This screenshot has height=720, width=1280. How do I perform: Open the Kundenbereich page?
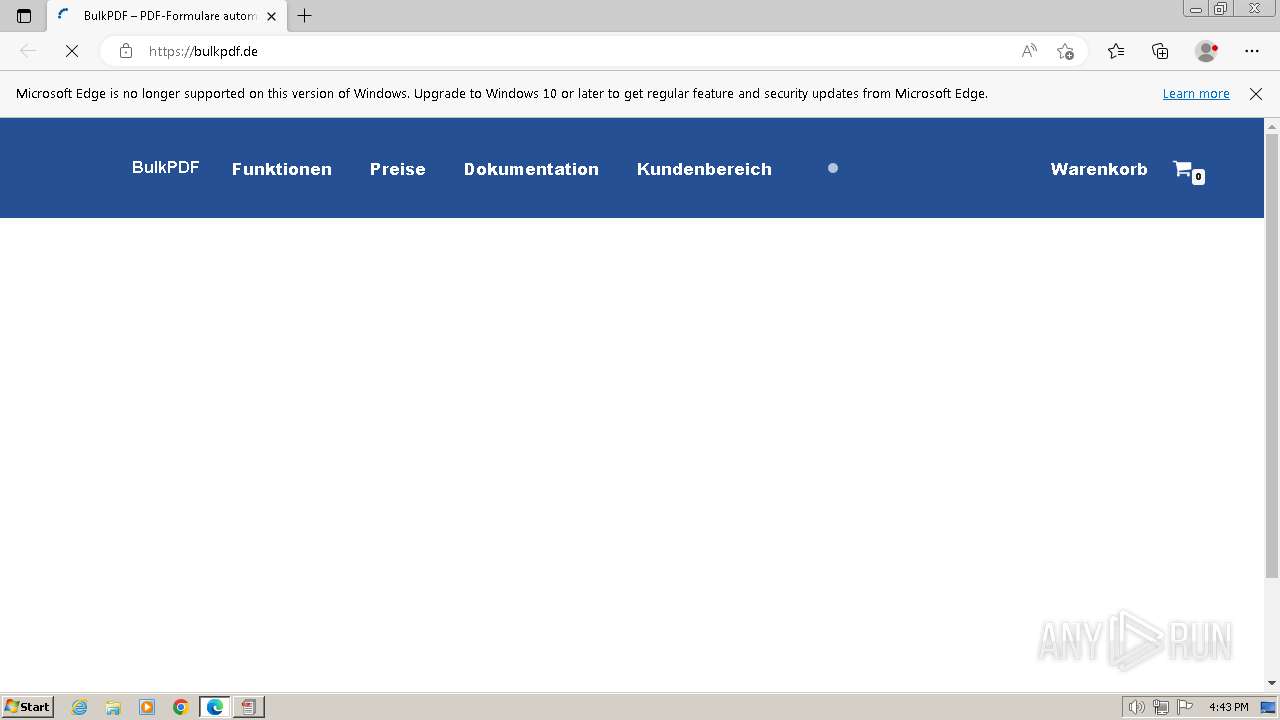click(x=704, y=169)
